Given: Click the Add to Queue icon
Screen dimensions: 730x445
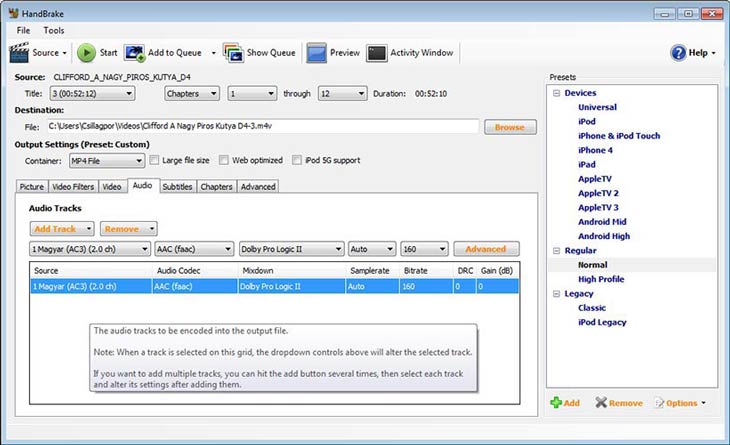Looking at the screenshot, I should (134, 52).
